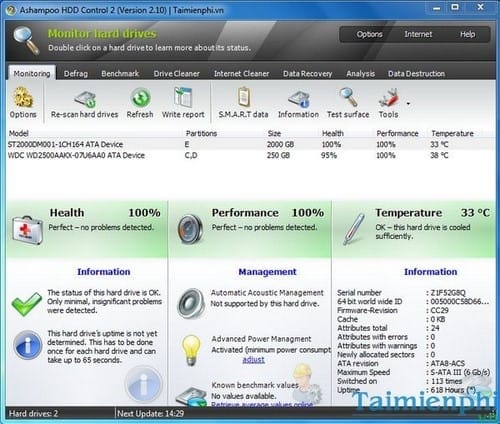Click the adjust link under Power Management
This screenshot has width=500, height=424.
click(x=254, y=360)
